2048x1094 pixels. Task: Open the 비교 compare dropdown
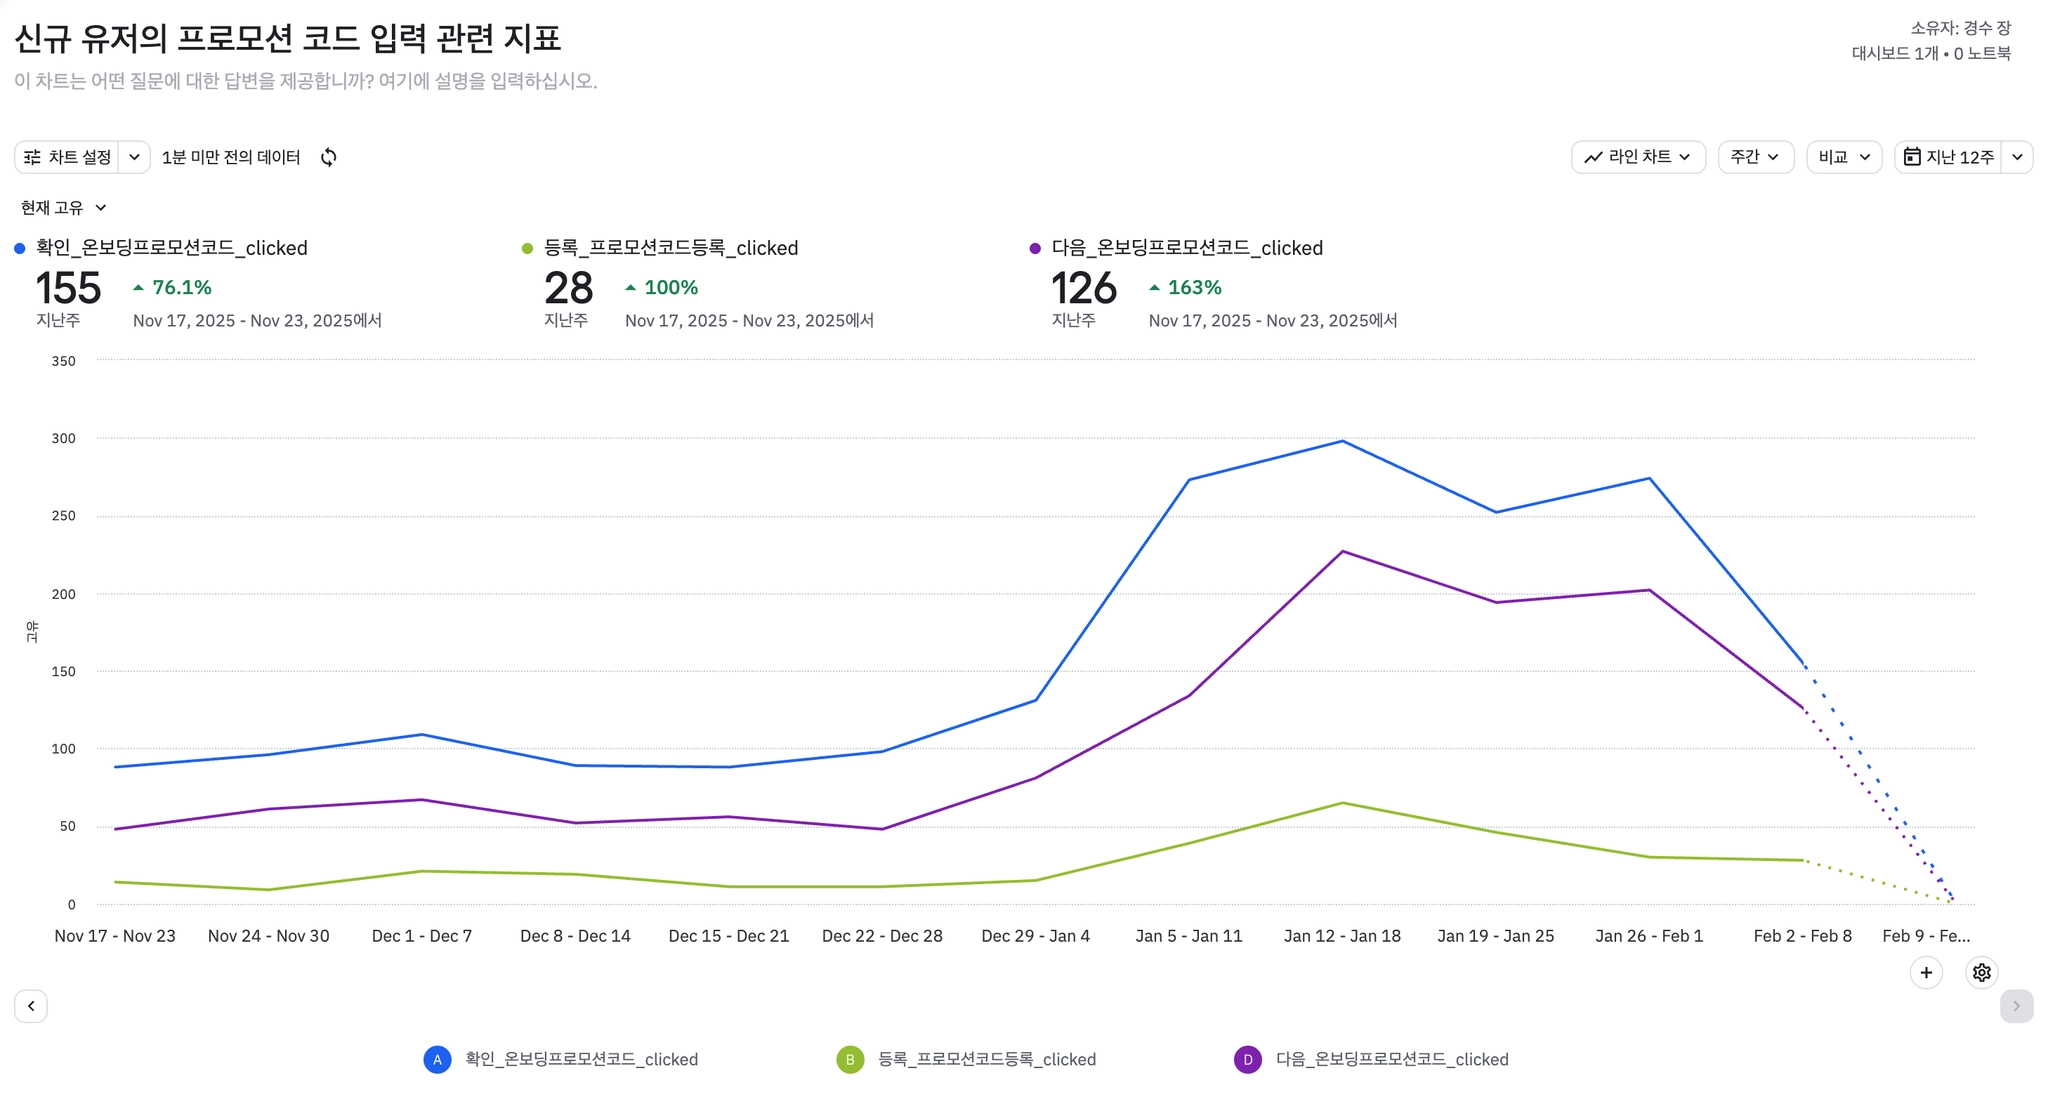1843,157
